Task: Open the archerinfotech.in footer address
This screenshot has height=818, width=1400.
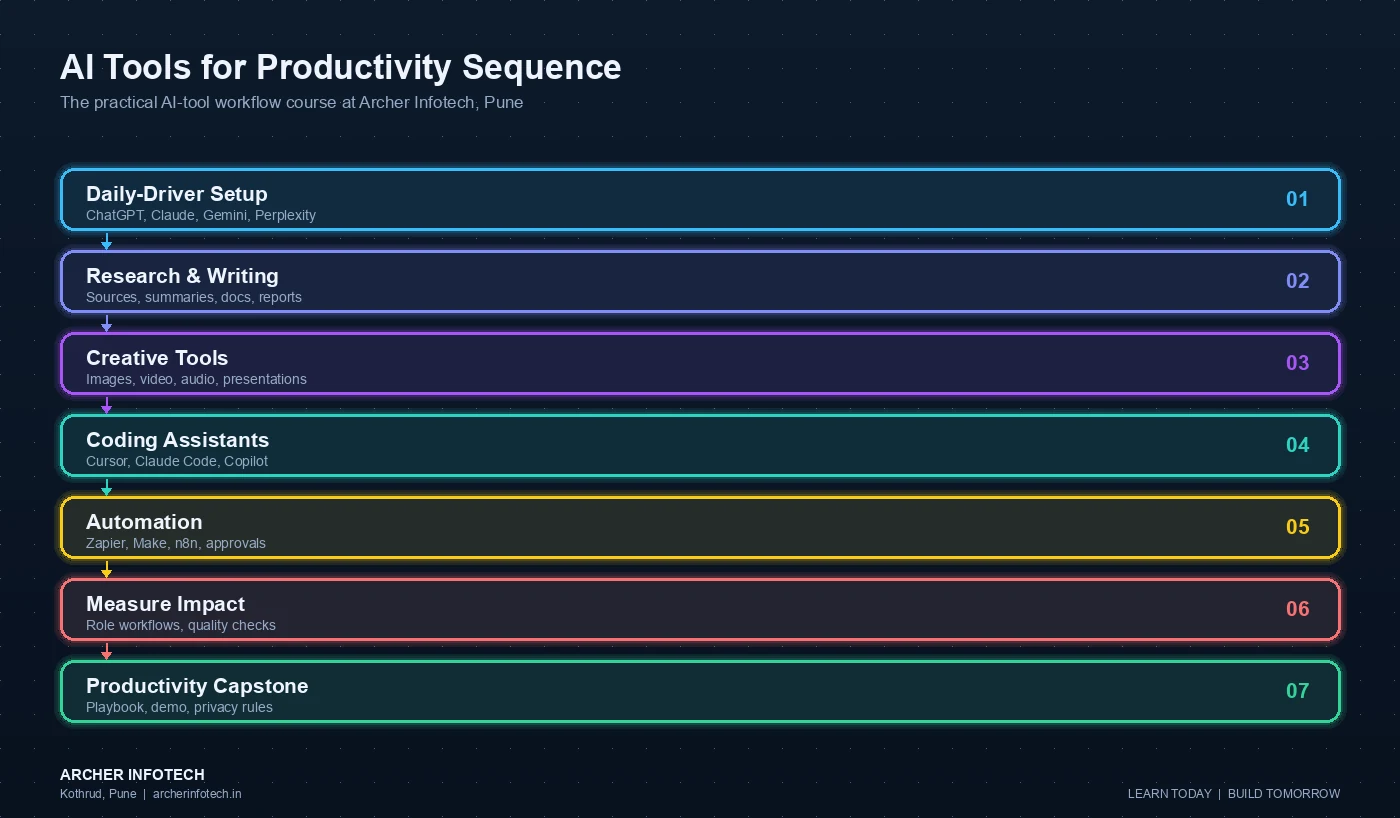Action: point(197,794)
